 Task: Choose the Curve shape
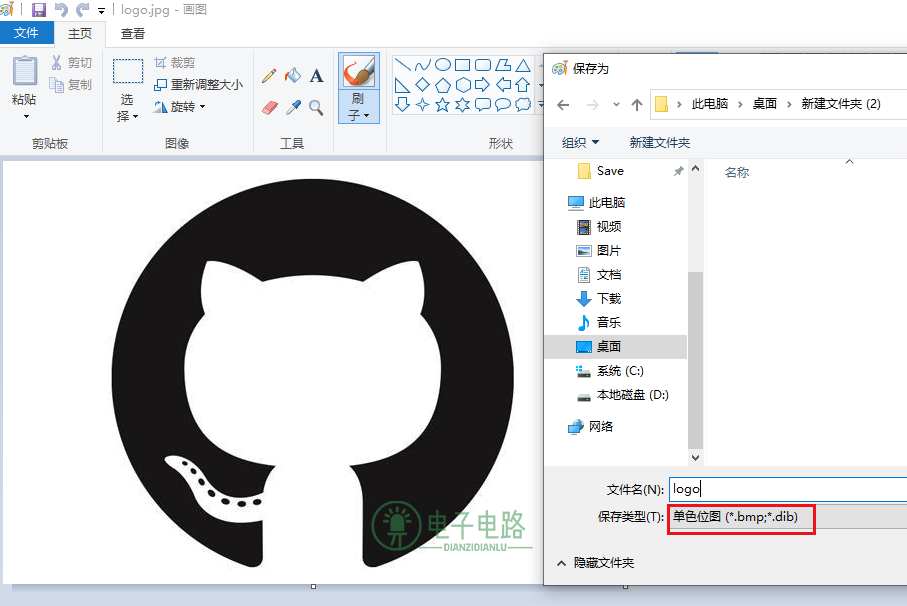(423, 65)
